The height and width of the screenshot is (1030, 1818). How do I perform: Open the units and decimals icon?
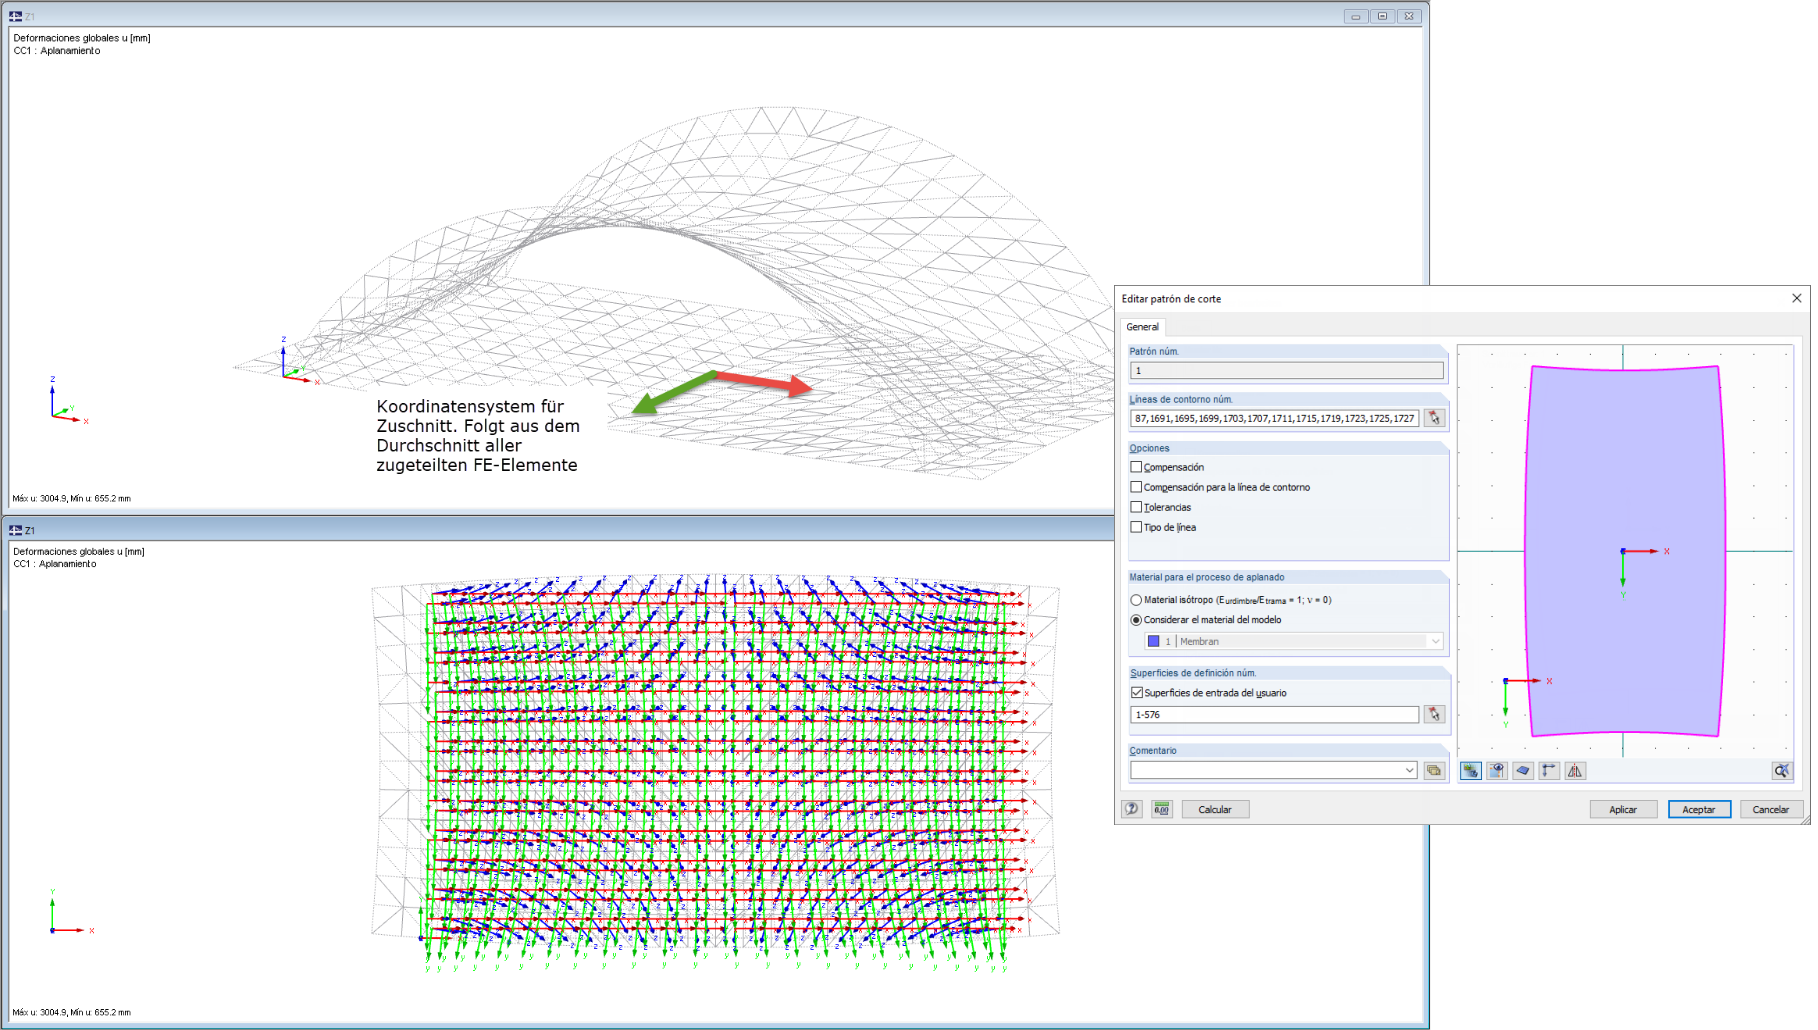(1161, 809)
